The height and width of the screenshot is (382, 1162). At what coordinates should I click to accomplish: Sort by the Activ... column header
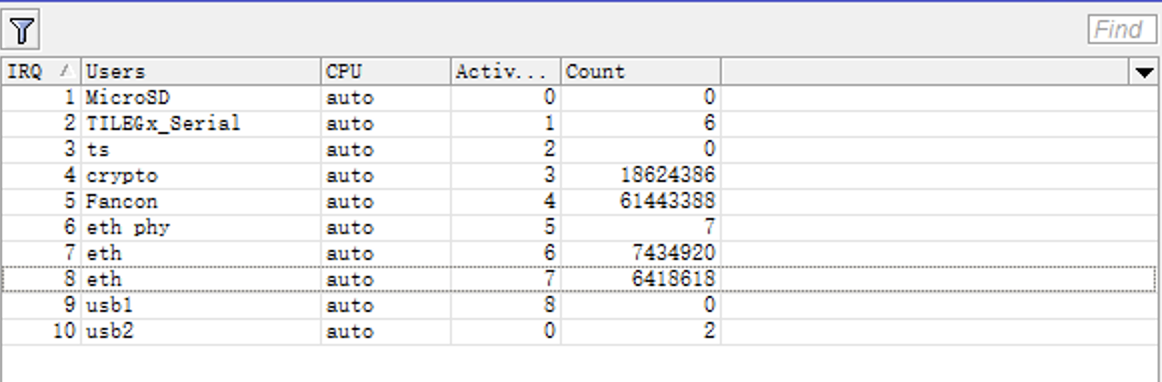[505, 72]
